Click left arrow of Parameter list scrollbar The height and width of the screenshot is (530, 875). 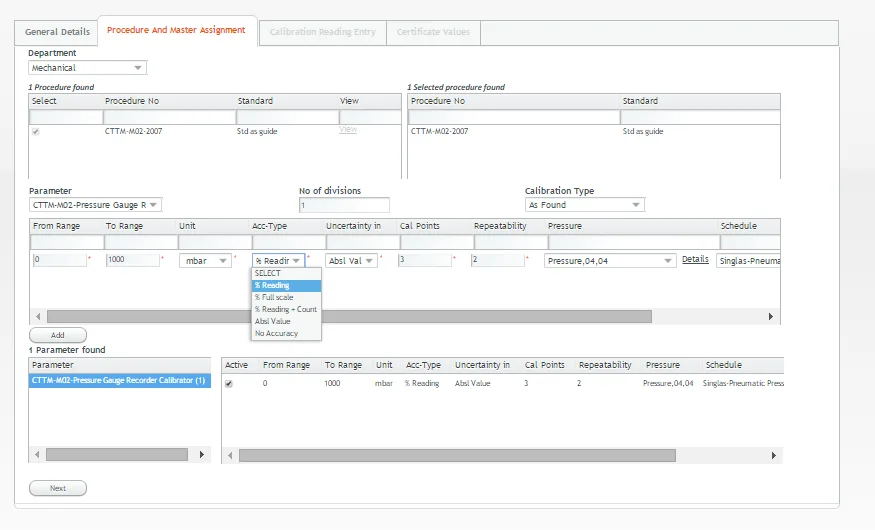(37, 455)
